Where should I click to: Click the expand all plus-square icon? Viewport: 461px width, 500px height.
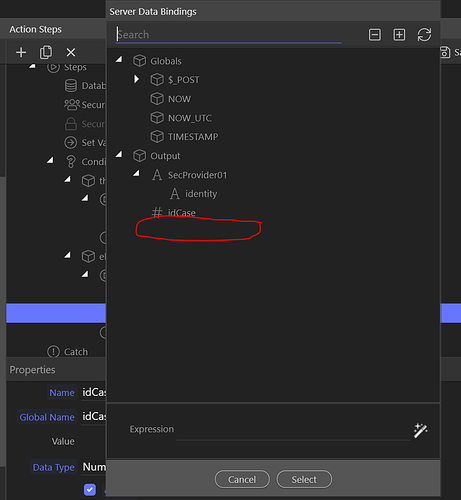click(399, 35)
